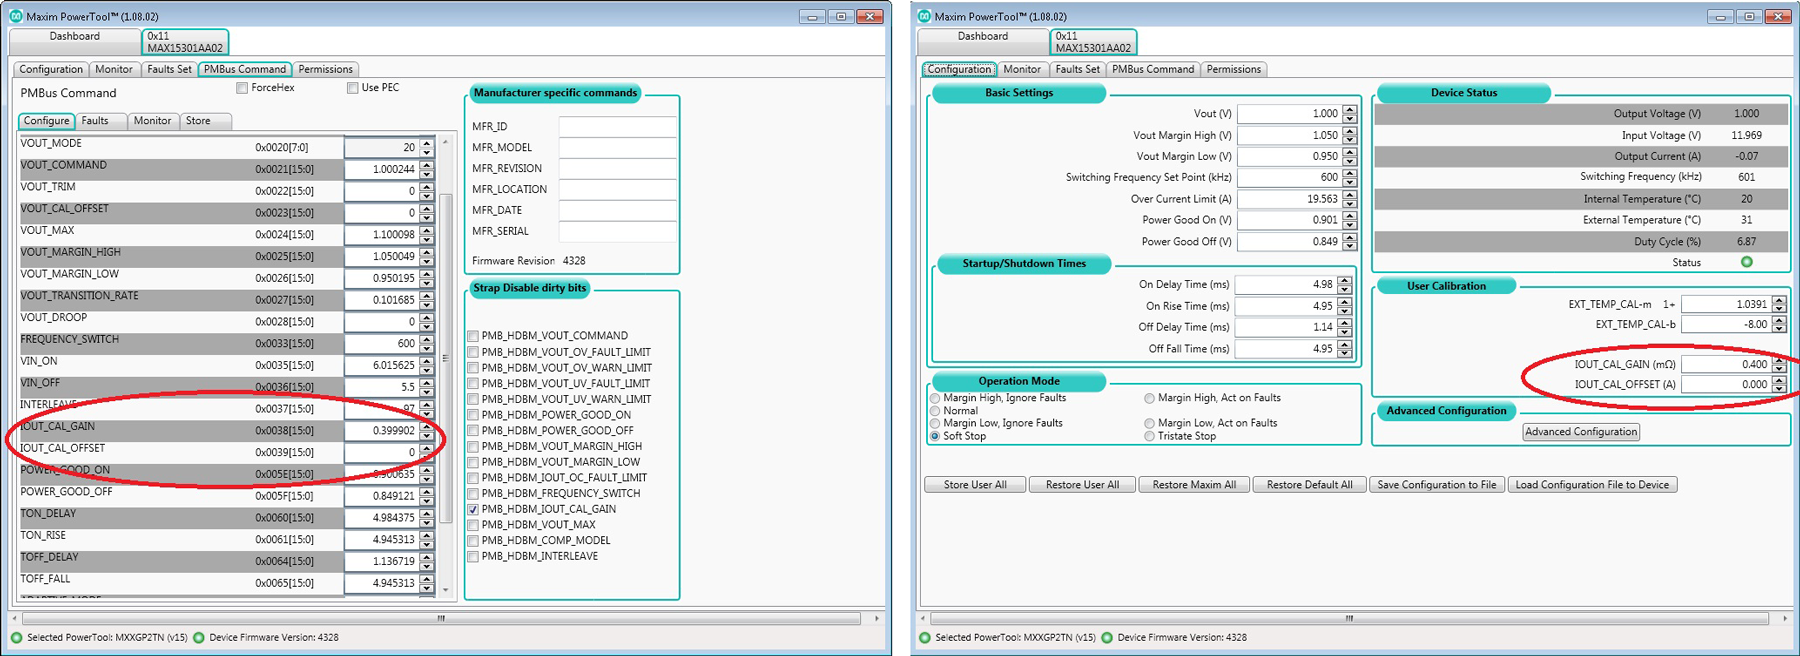
Task: Select the Tristate Stop operation mode
Action: click(x=1149, y=436)
